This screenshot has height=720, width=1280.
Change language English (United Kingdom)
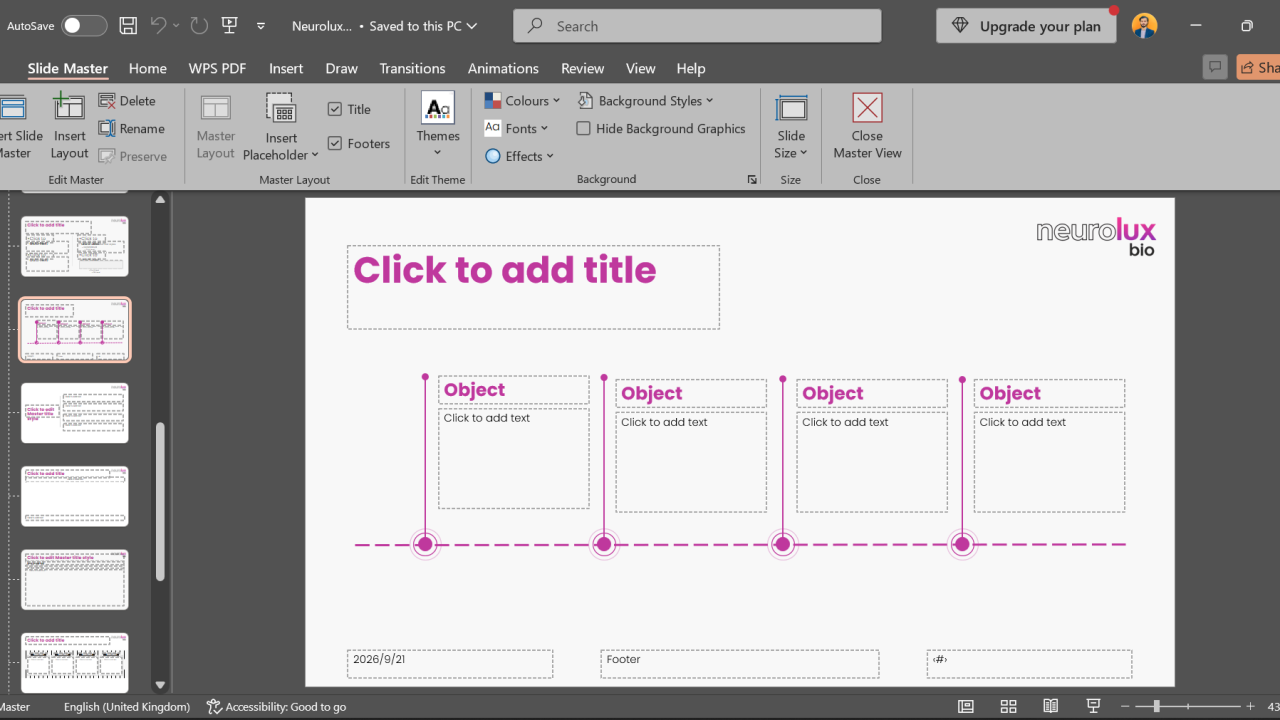127,707
